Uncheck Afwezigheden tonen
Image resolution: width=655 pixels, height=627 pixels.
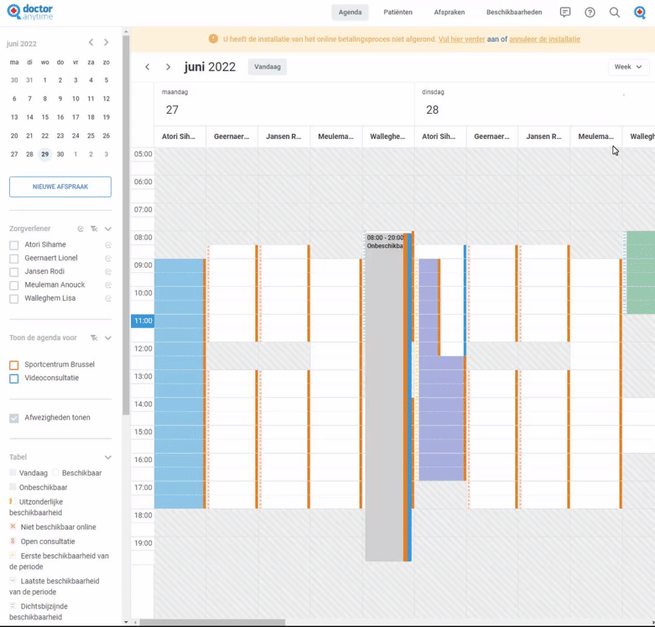pos(14,418)
